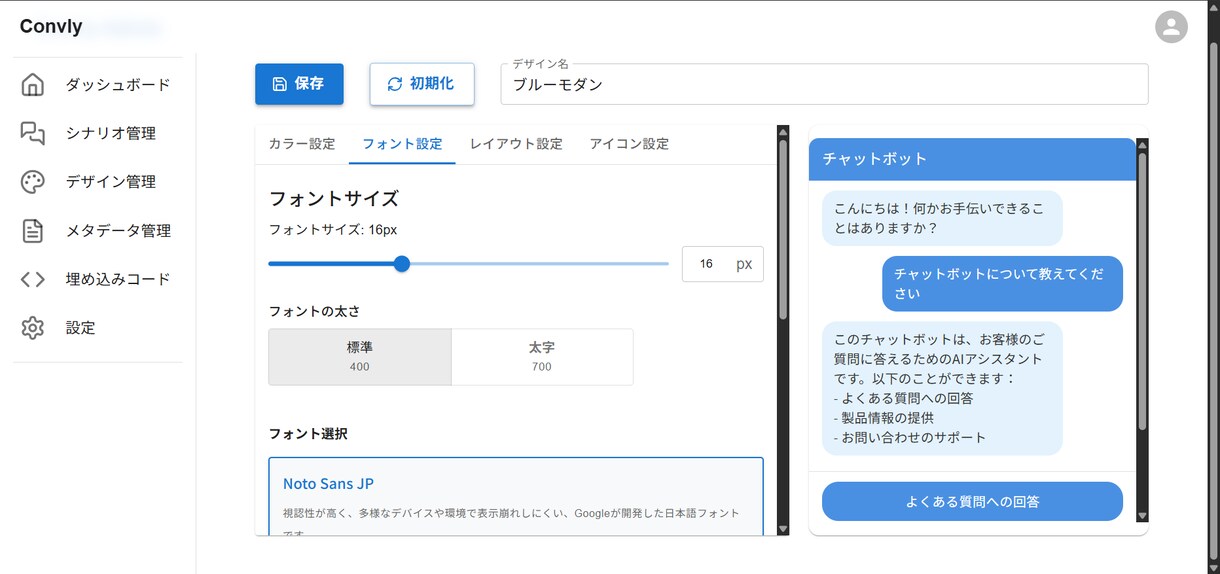Click the embed code brackets icon

coord(33,279)
